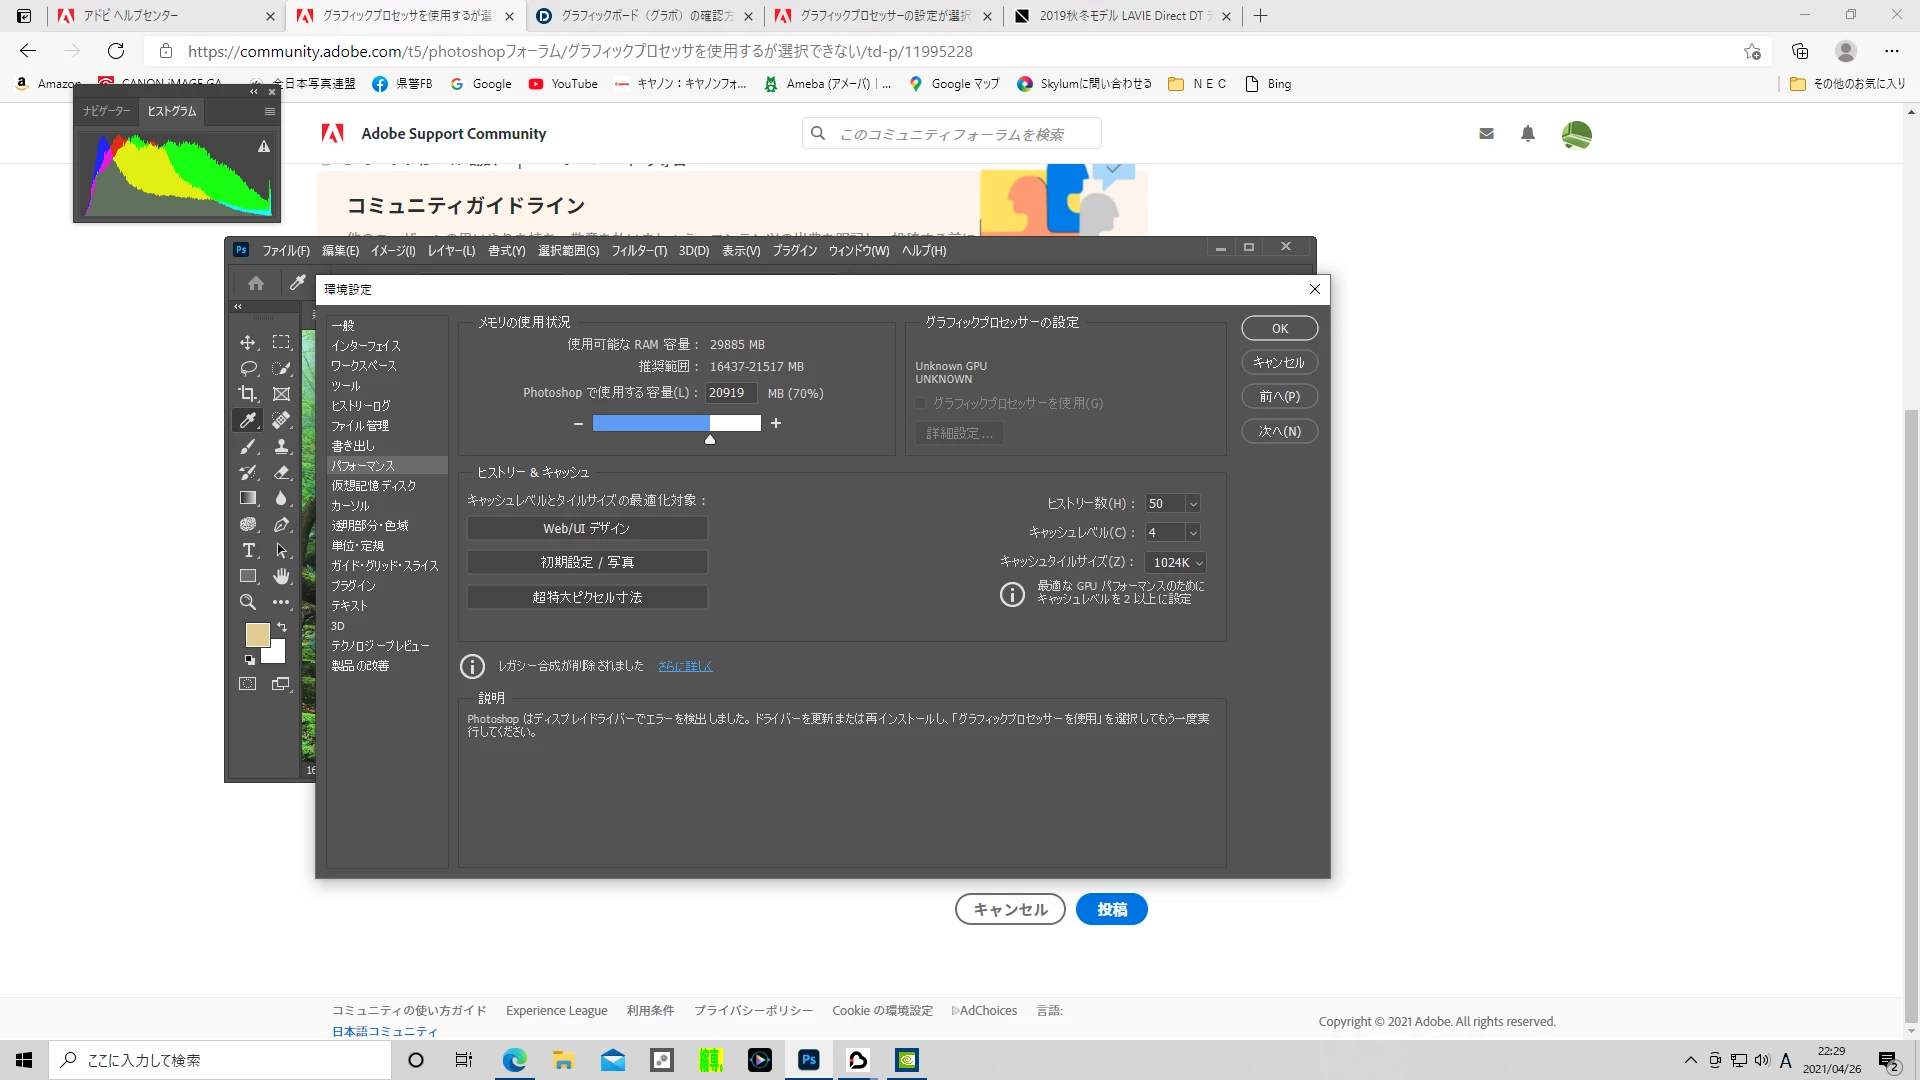Image resolution: width=1920 pixels, height=1080 pixels.
Task: Select the Move tool
Action: tap(247, 342)
